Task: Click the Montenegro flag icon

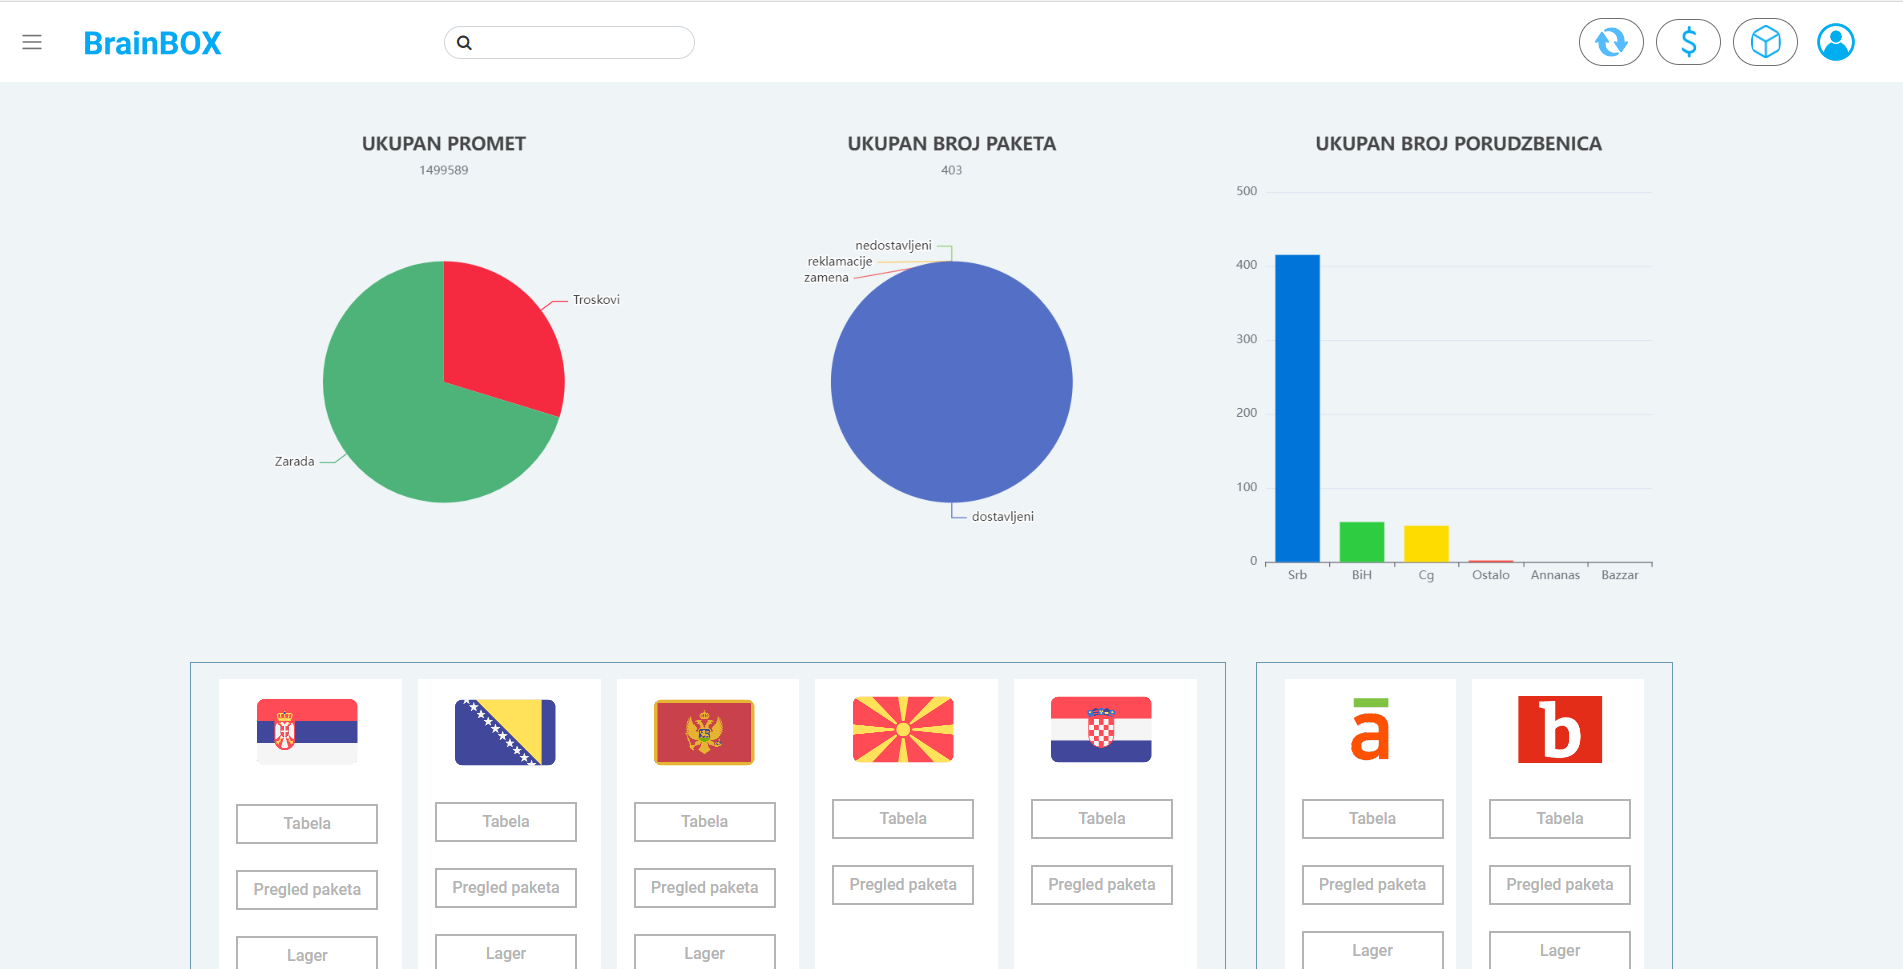Action: (704, 732)
